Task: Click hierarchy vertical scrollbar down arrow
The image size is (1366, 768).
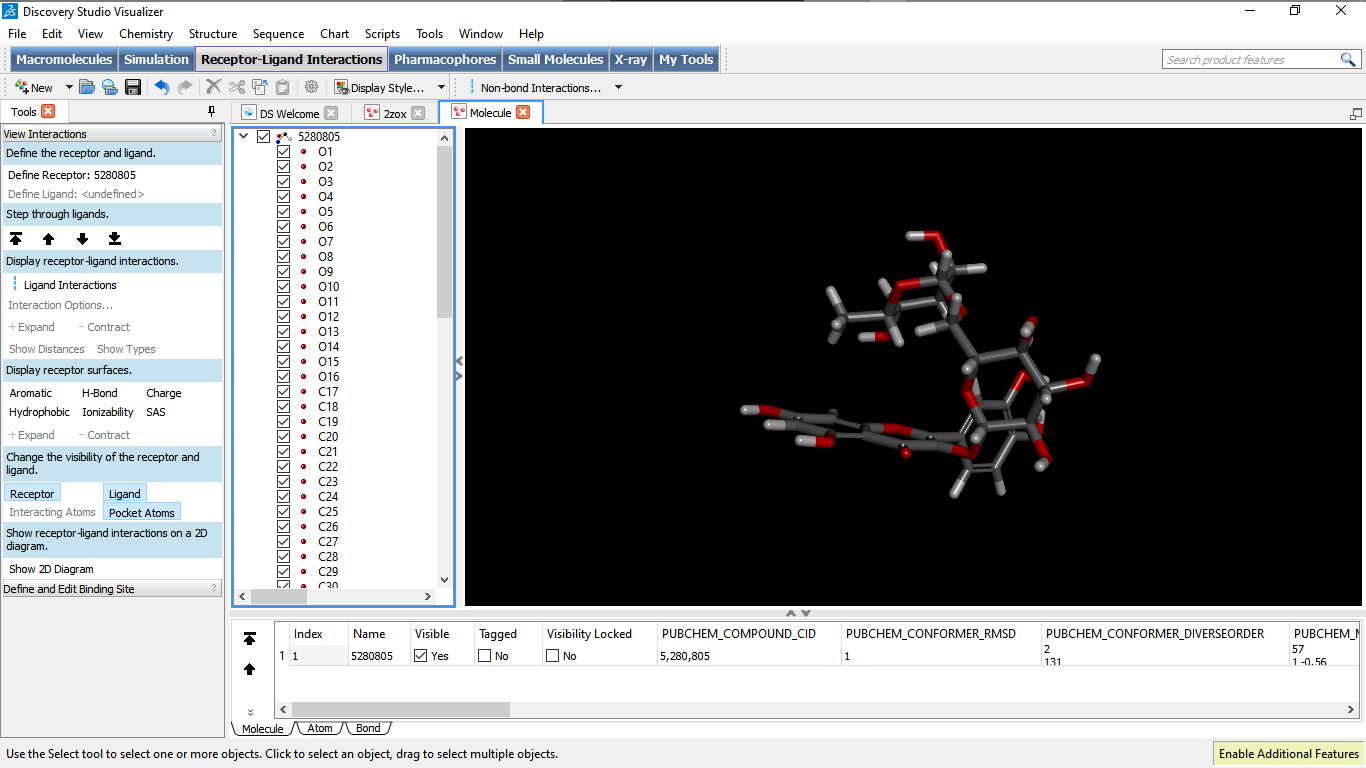Action: (445, 579)
